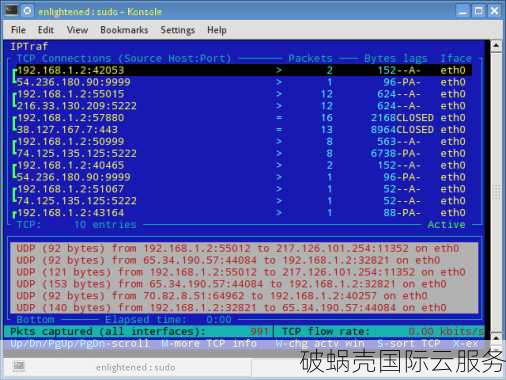This screenshot has width=506, height=380.
Task: Open the Edit menu
Action: [x=46, y=30]
